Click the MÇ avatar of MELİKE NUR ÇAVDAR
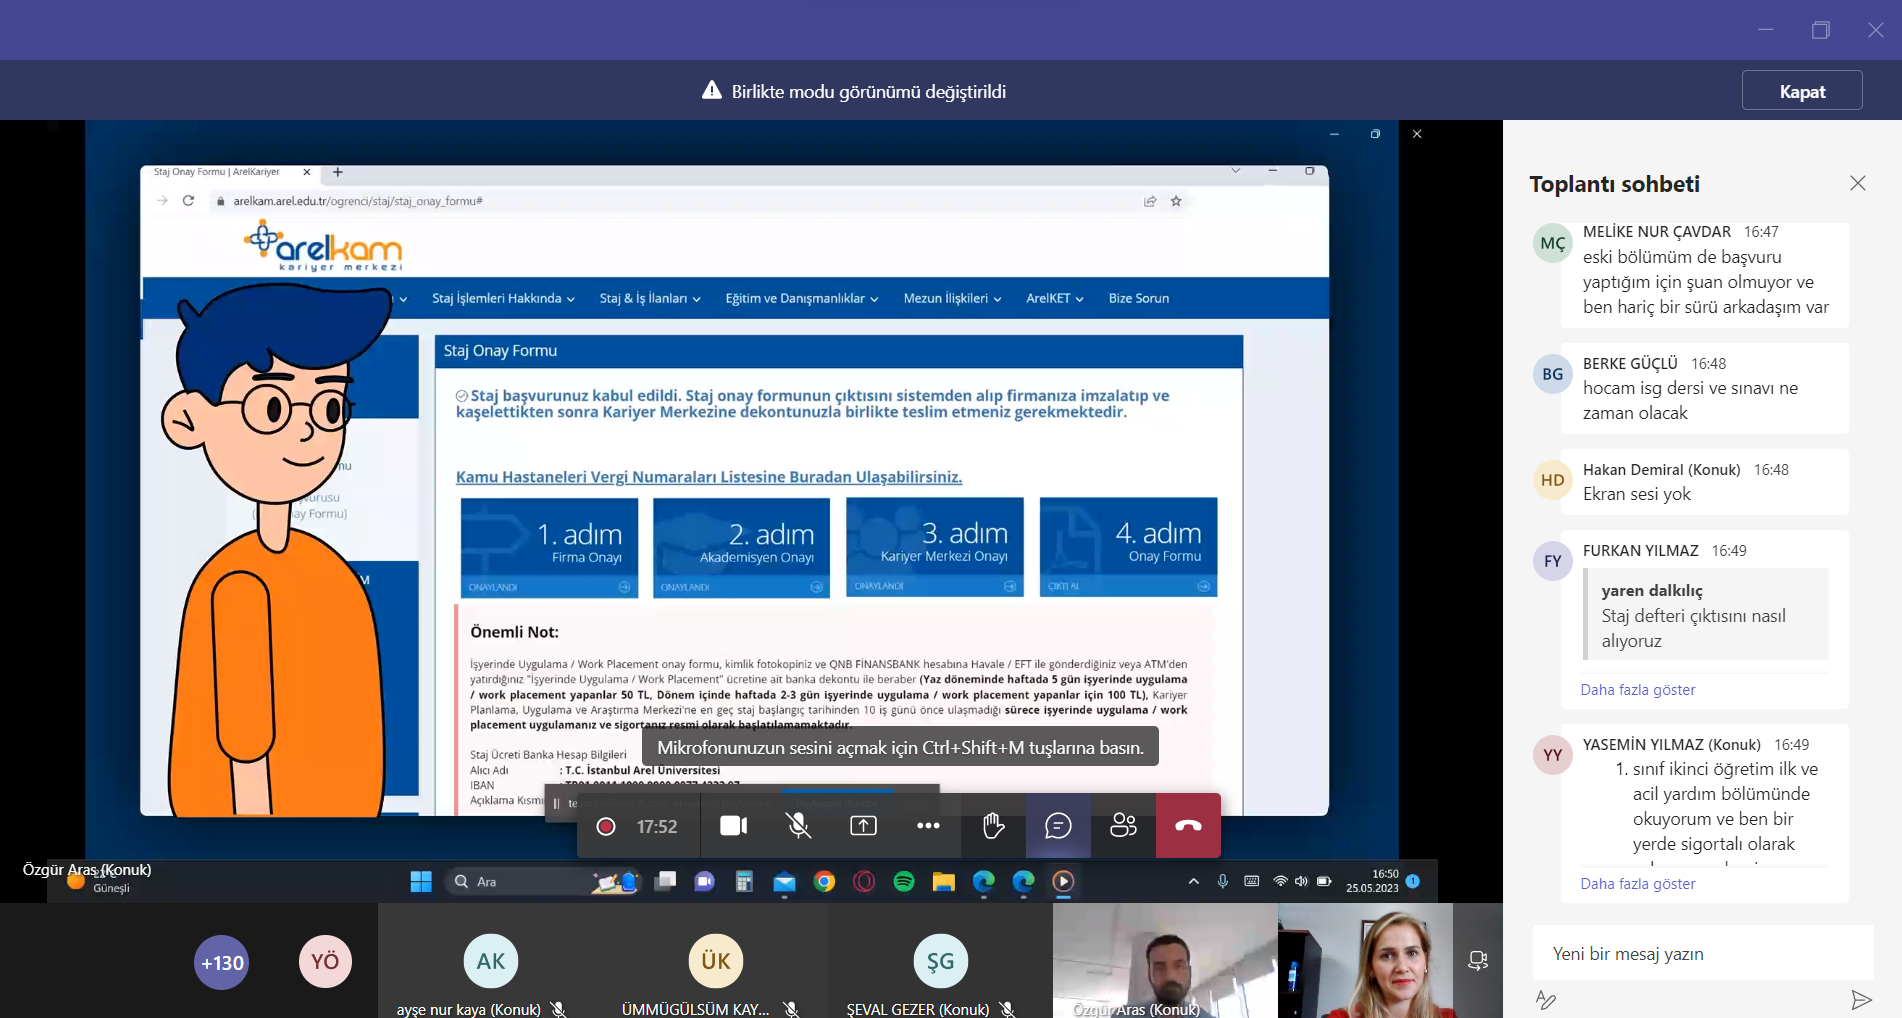The image size is (1902, 1018). (x=1553, y=243)
